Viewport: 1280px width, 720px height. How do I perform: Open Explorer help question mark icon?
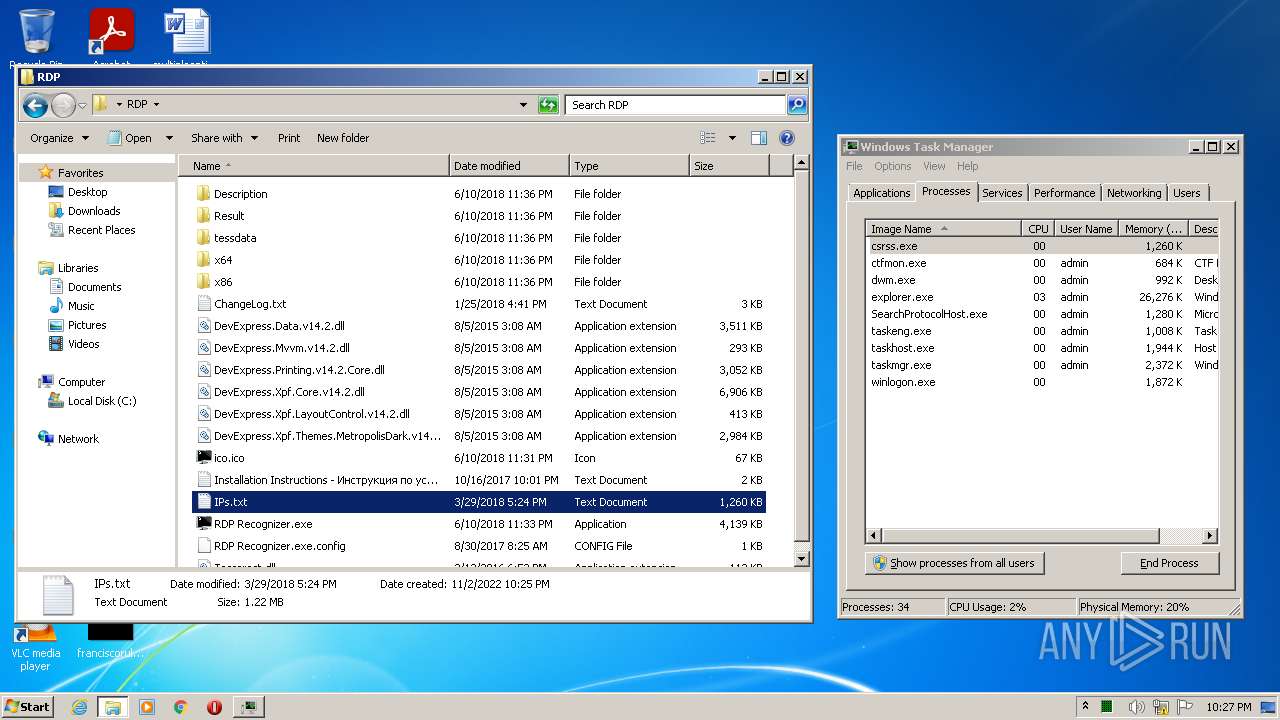(787, 138)
